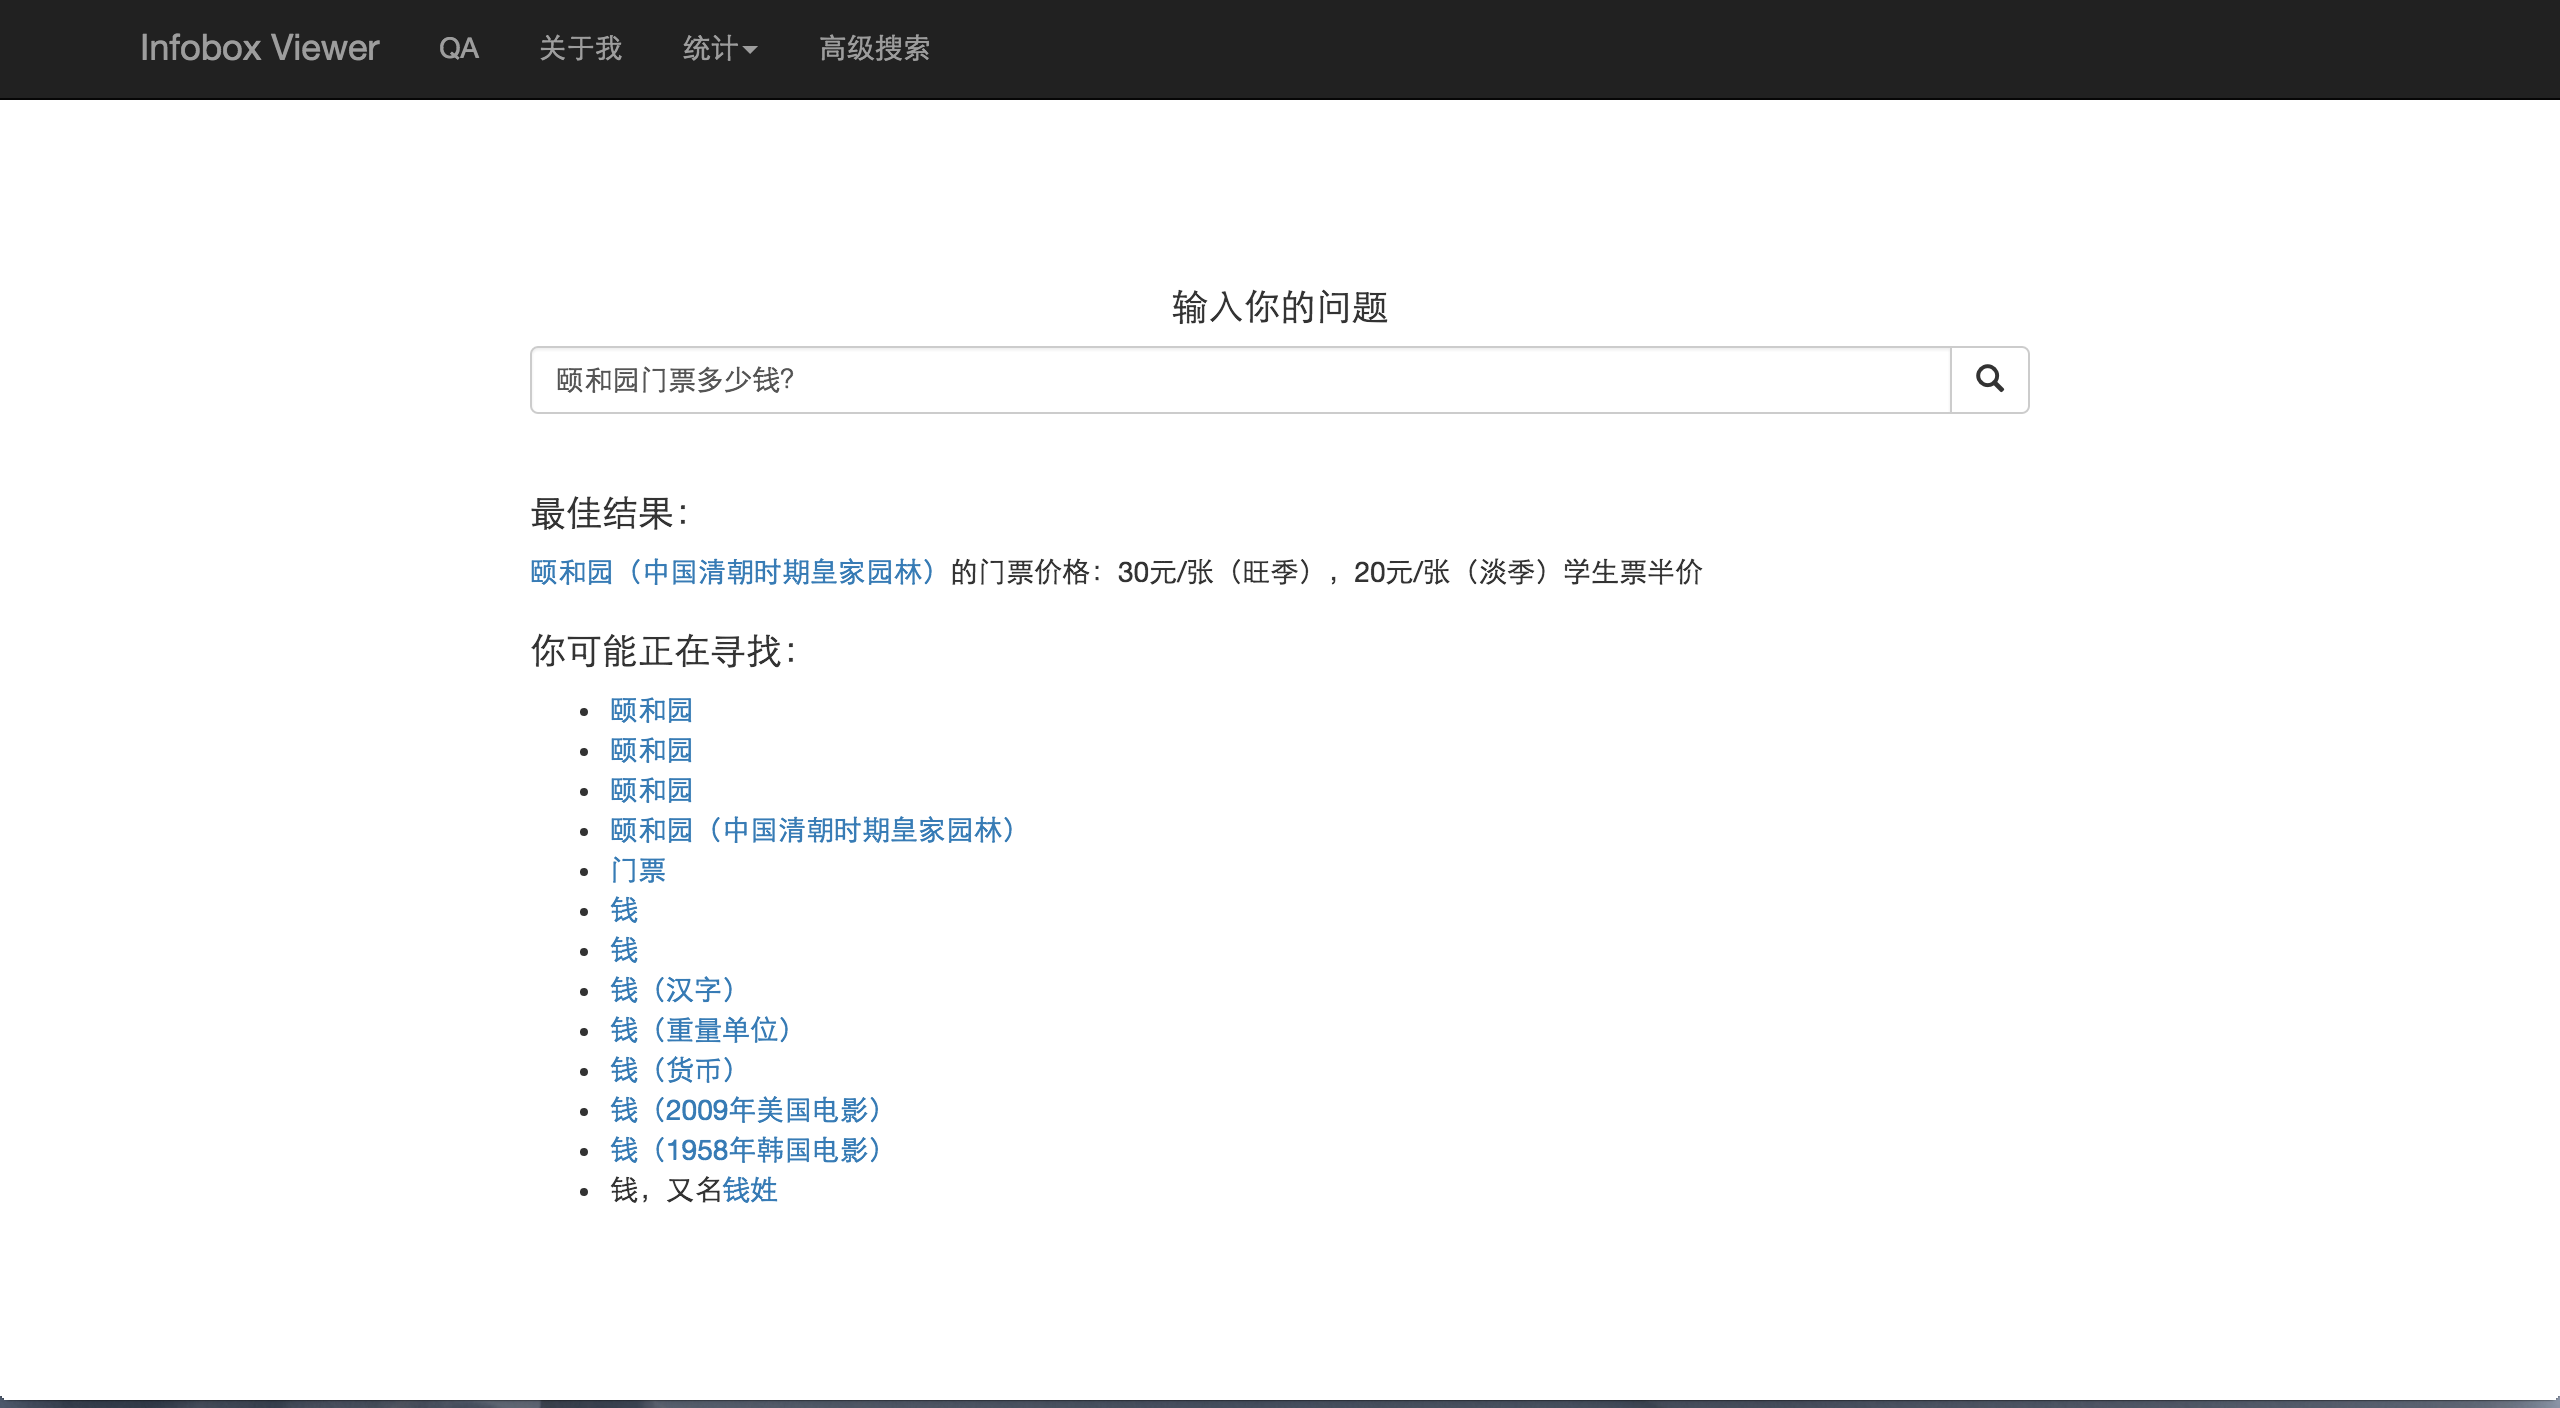Image resolution: width=2560 pixels, height=1408 pixels.
Task: Go to the QA page
Action: click(458, 48)
